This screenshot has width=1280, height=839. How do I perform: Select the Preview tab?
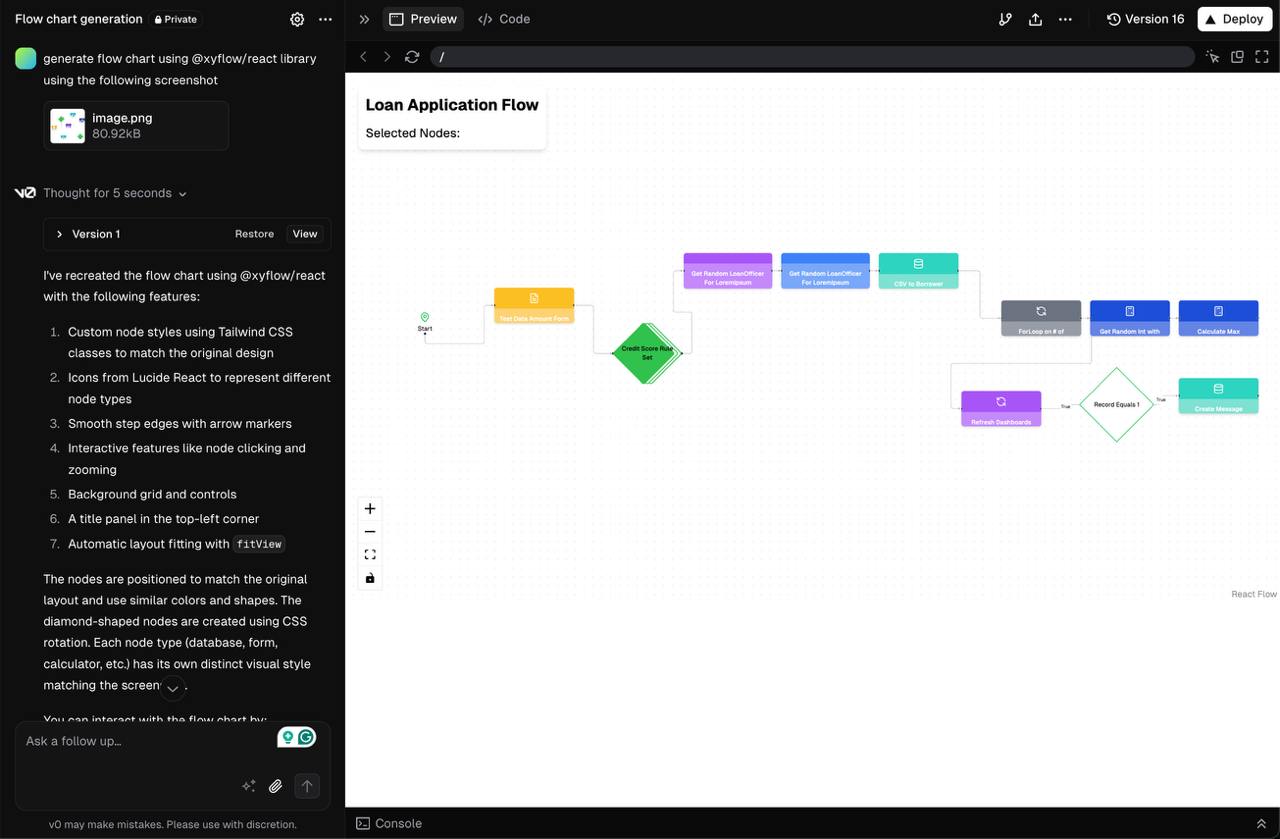(423, 19)
